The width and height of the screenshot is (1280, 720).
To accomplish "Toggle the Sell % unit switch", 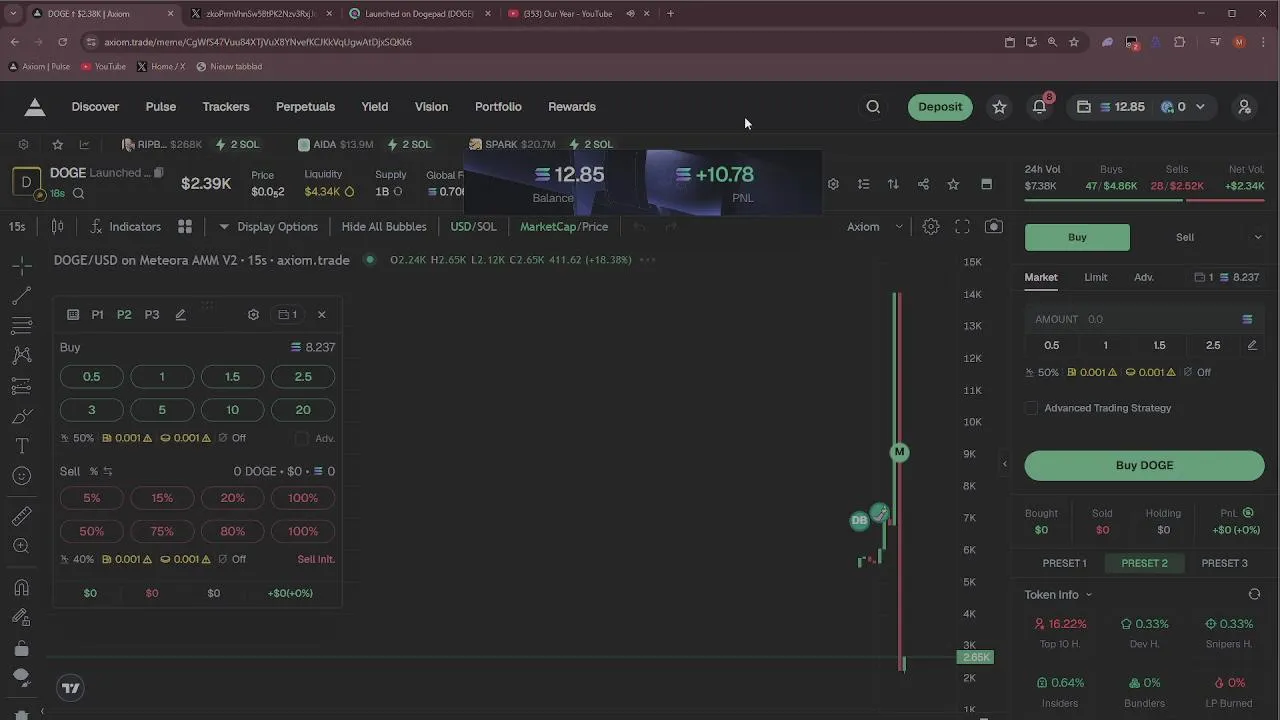I will (x=107, y=471).
